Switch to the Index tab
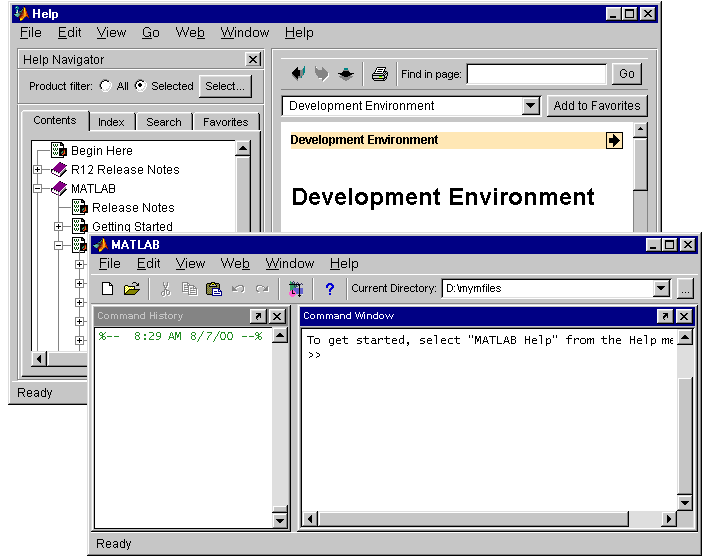This screenshot has width=704, height=558. [111, 122]
